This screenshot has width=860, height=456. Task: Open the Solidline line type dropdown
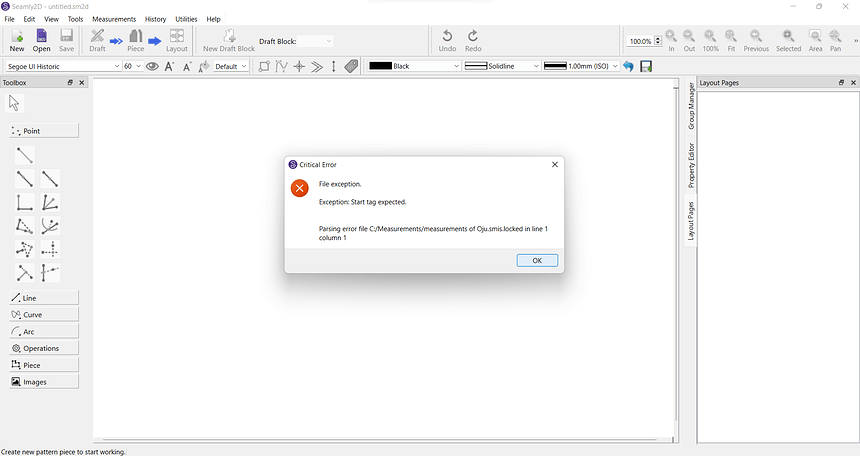click(502, 66)
